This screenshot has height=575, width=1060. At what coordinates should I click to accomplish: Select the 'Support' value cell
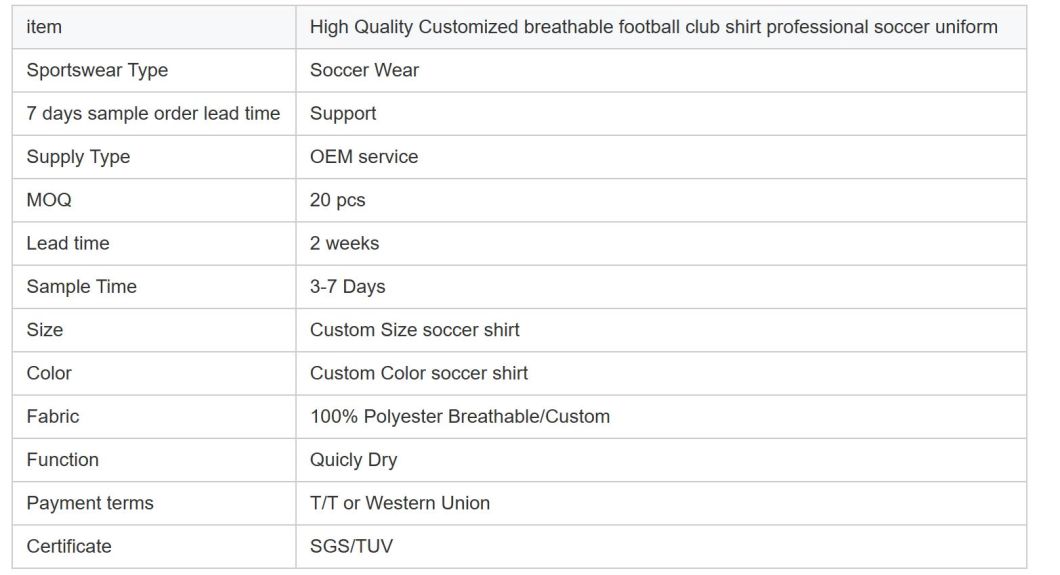343,114
